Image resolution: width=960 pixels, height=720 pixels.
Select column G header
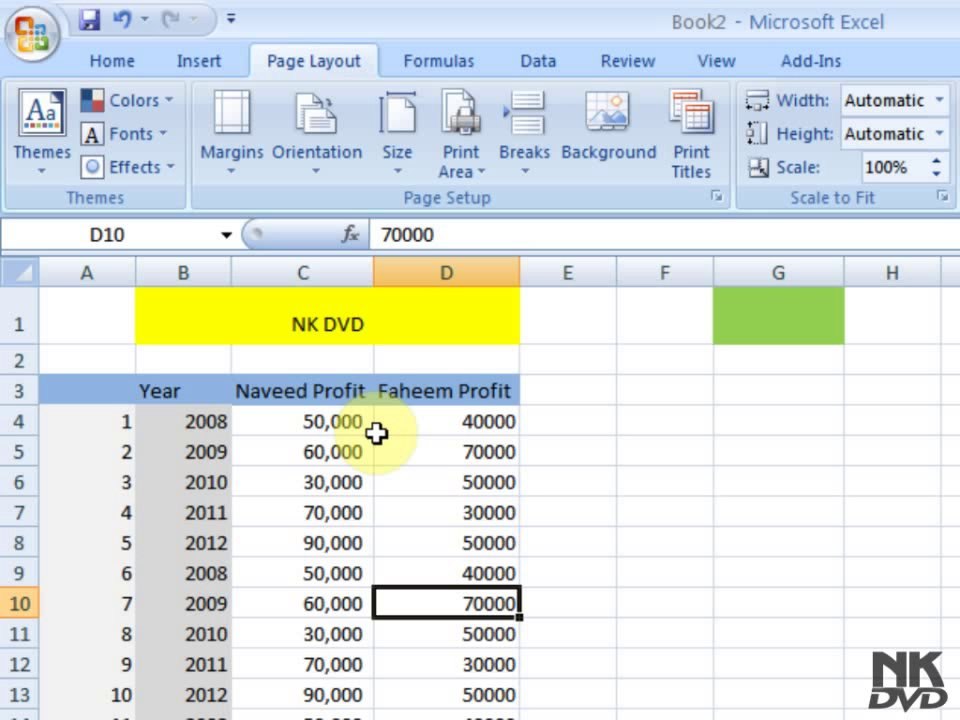pyautogui.click(x=778, y=272)
